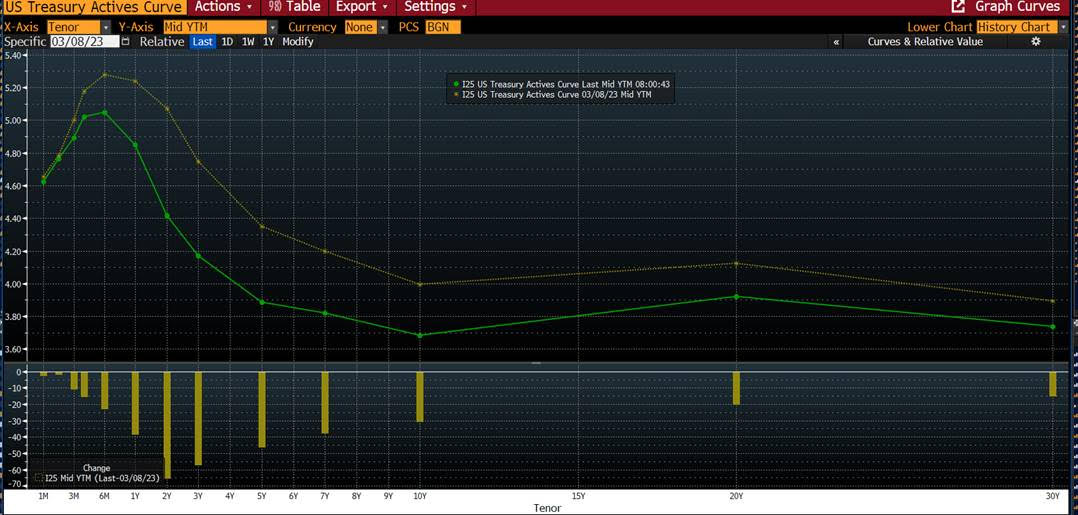Click the yellow curve's 10Y data point
Image resolution: width=1078 pixels, height=515 pixels.
pyautogui.click(x=419, y=284)
